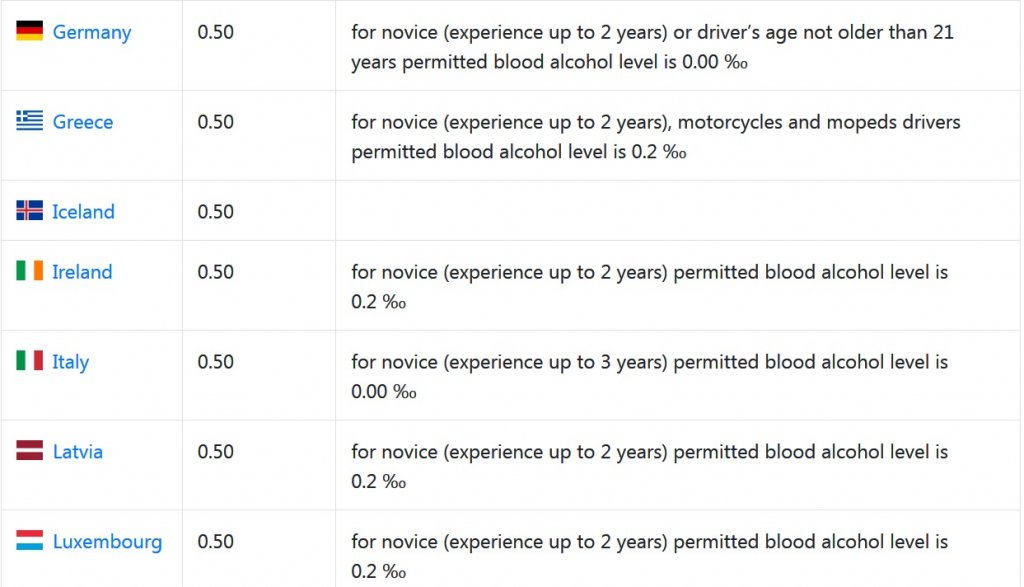Click the Greece flag icon
The width and height of the screenshot is (1024, 587).
coord(29,121)
